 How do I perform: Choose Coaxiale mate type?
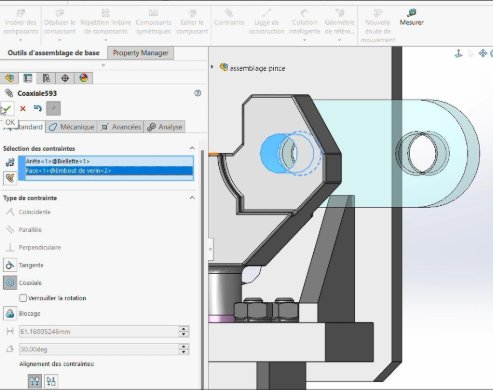[x=23, y=283]
